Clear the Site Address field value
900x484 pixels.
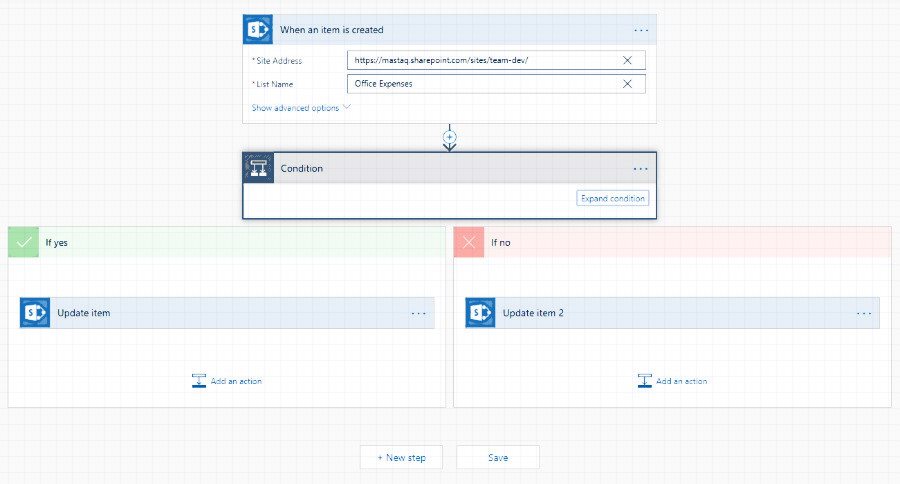(x=627, y=60)
